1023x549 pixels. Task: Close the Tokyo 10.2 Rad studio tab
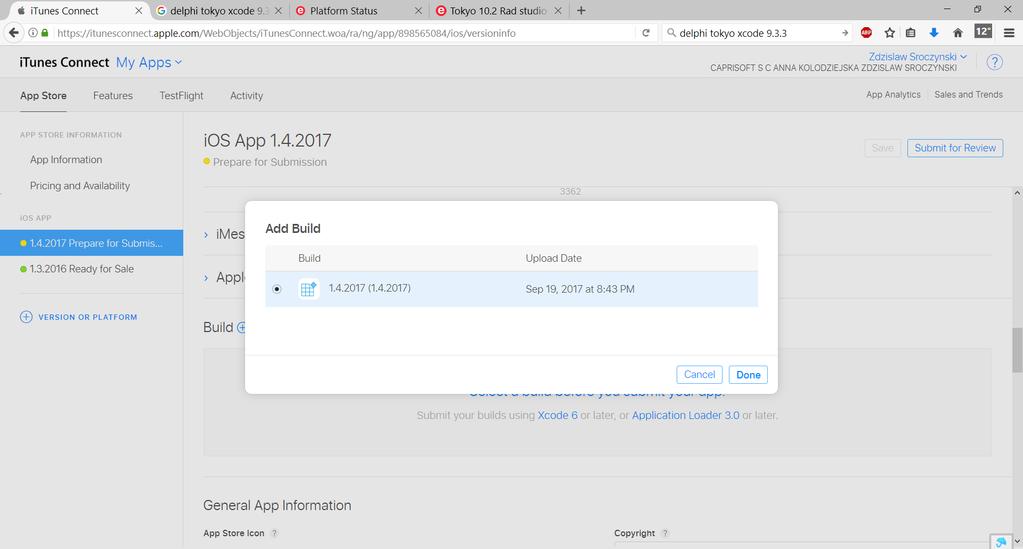(558, 10)
